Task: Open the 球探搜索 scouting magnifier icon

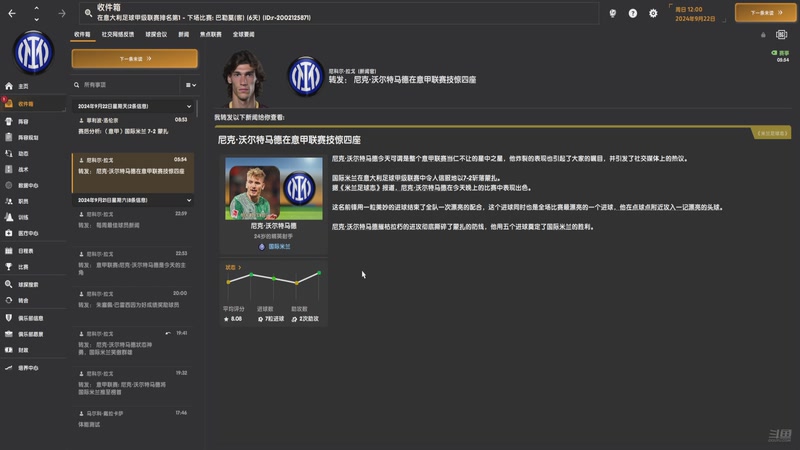Action: [9, 284]
